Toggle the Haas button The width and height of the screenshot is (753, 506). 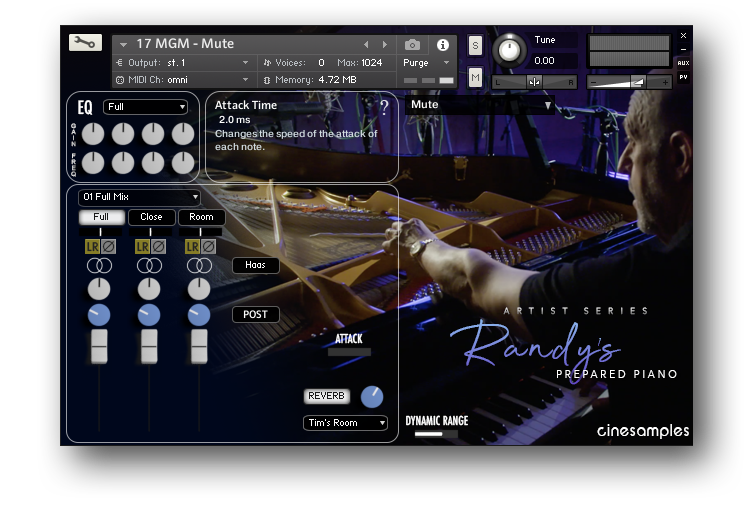click(x=255, y=265)
